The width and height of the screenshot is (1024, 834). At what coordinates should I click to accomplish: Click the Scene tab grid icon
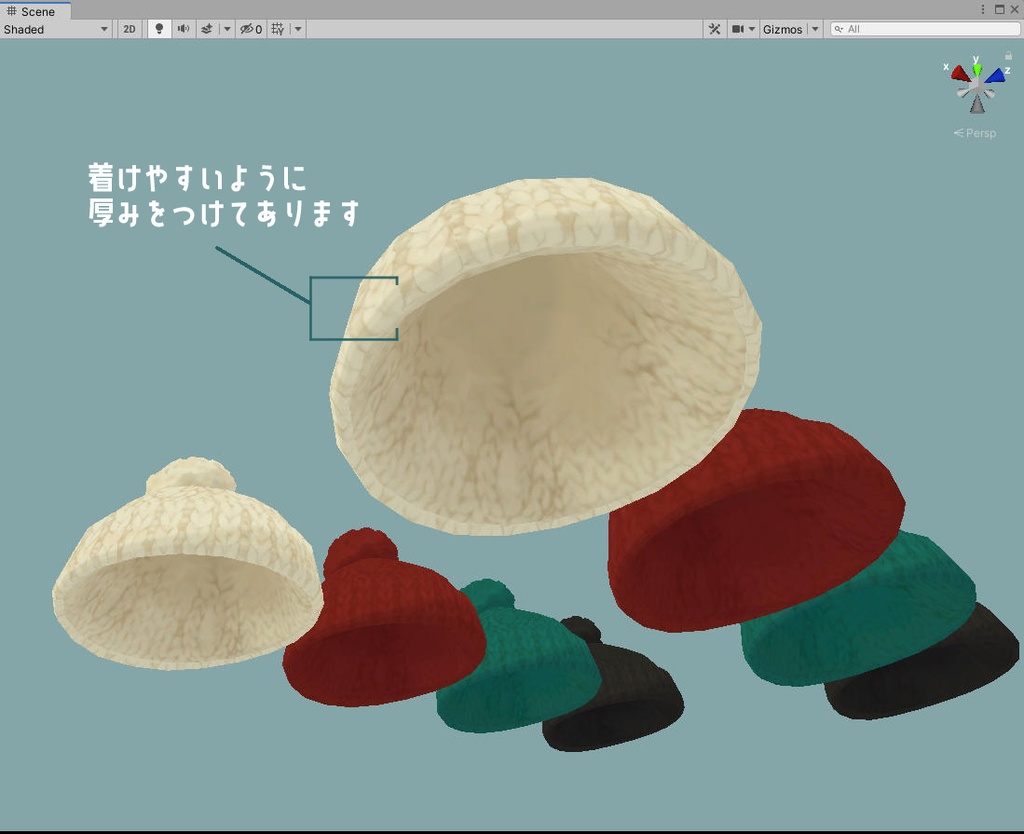14,10
